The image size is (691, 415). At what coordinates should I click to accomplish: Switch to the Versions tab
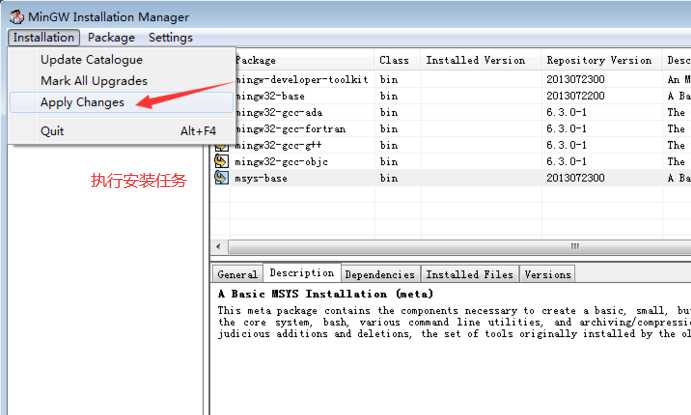tap(548, 274)
